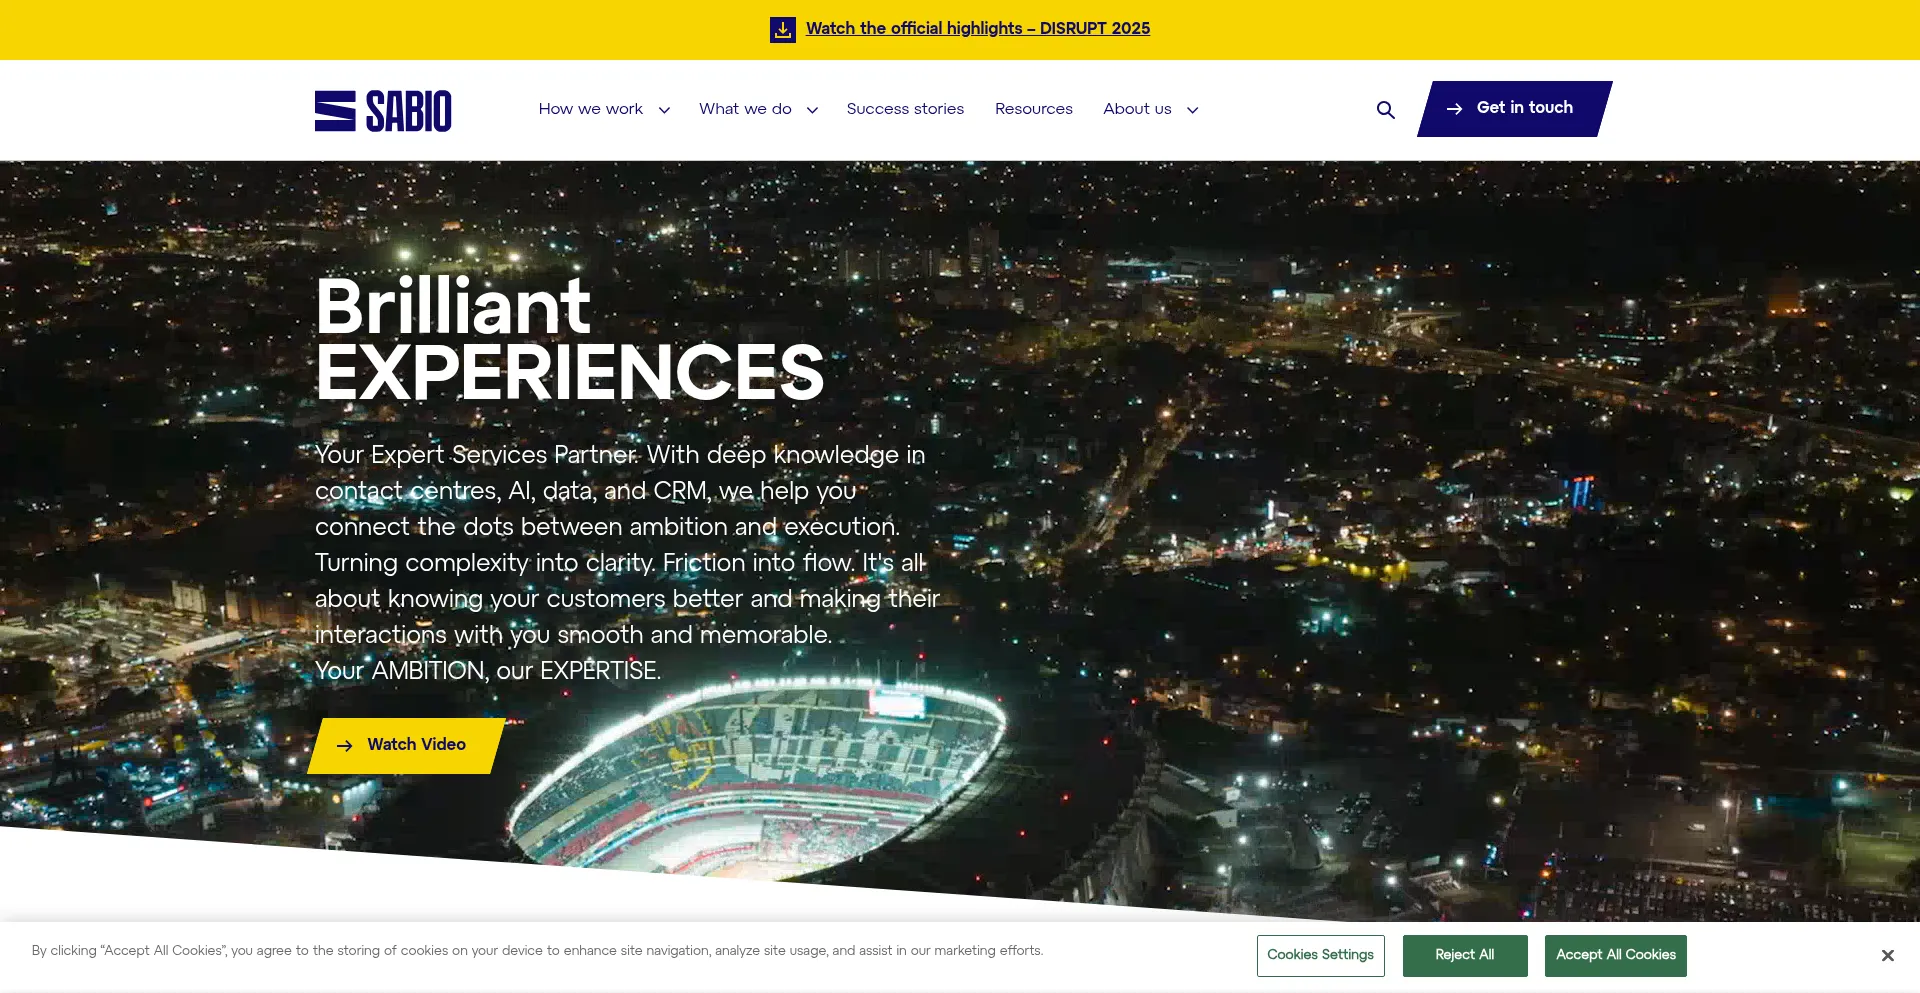This screenshot has width=1920, height=993.
Task: Reject All cookies
Action: [x=1465, y=956]
